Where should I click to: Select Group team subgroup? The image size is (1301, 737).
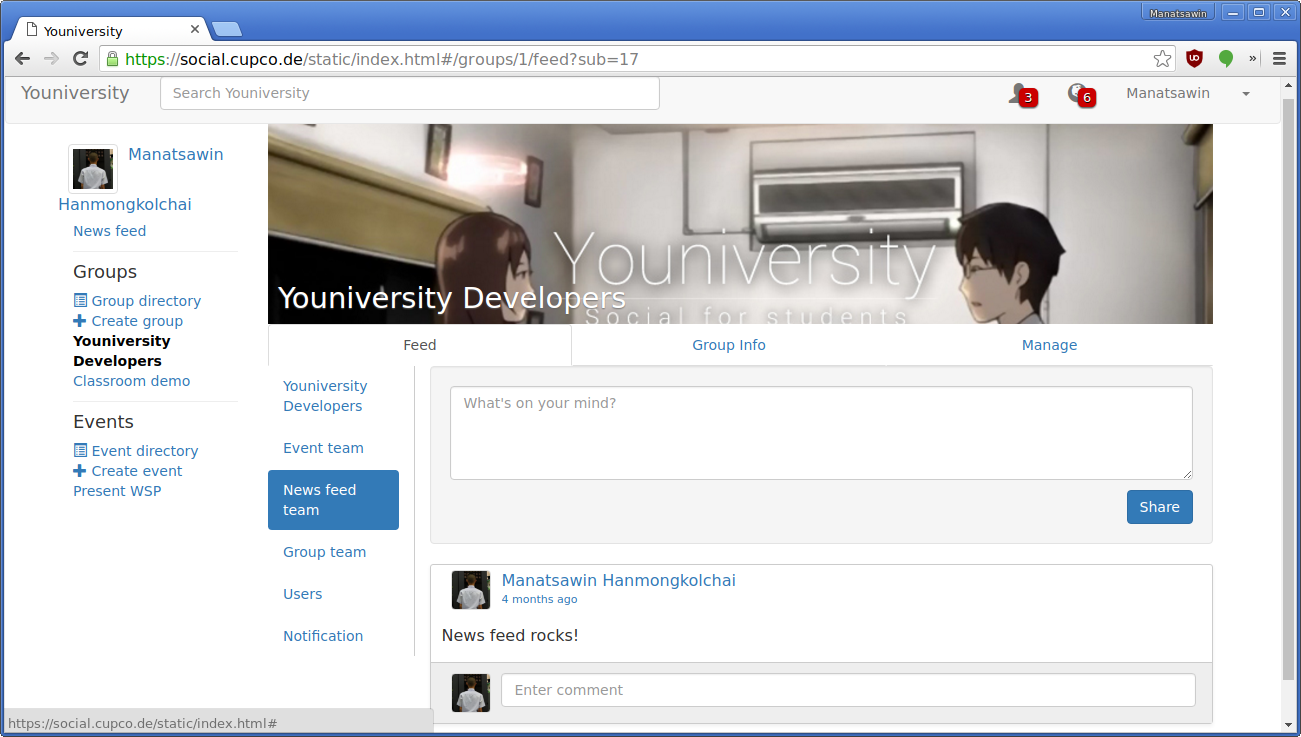333,552
